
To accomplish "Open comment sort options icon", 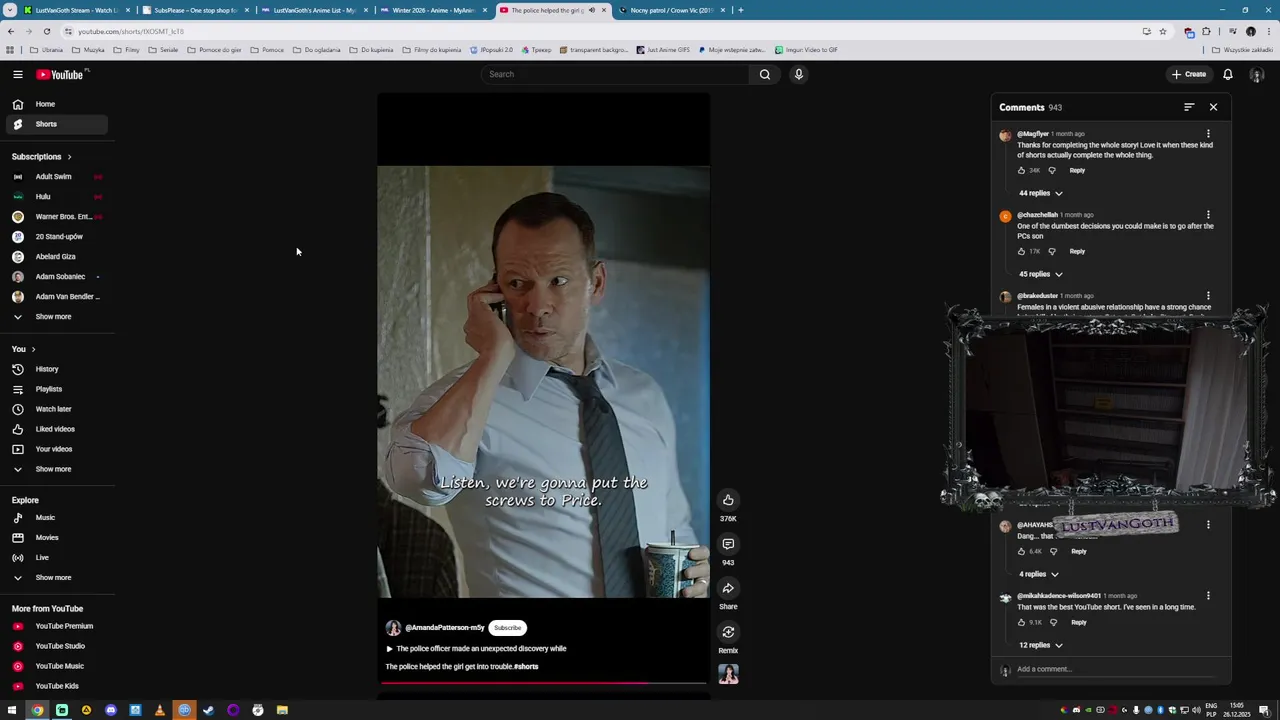I will click(1189, 107).
